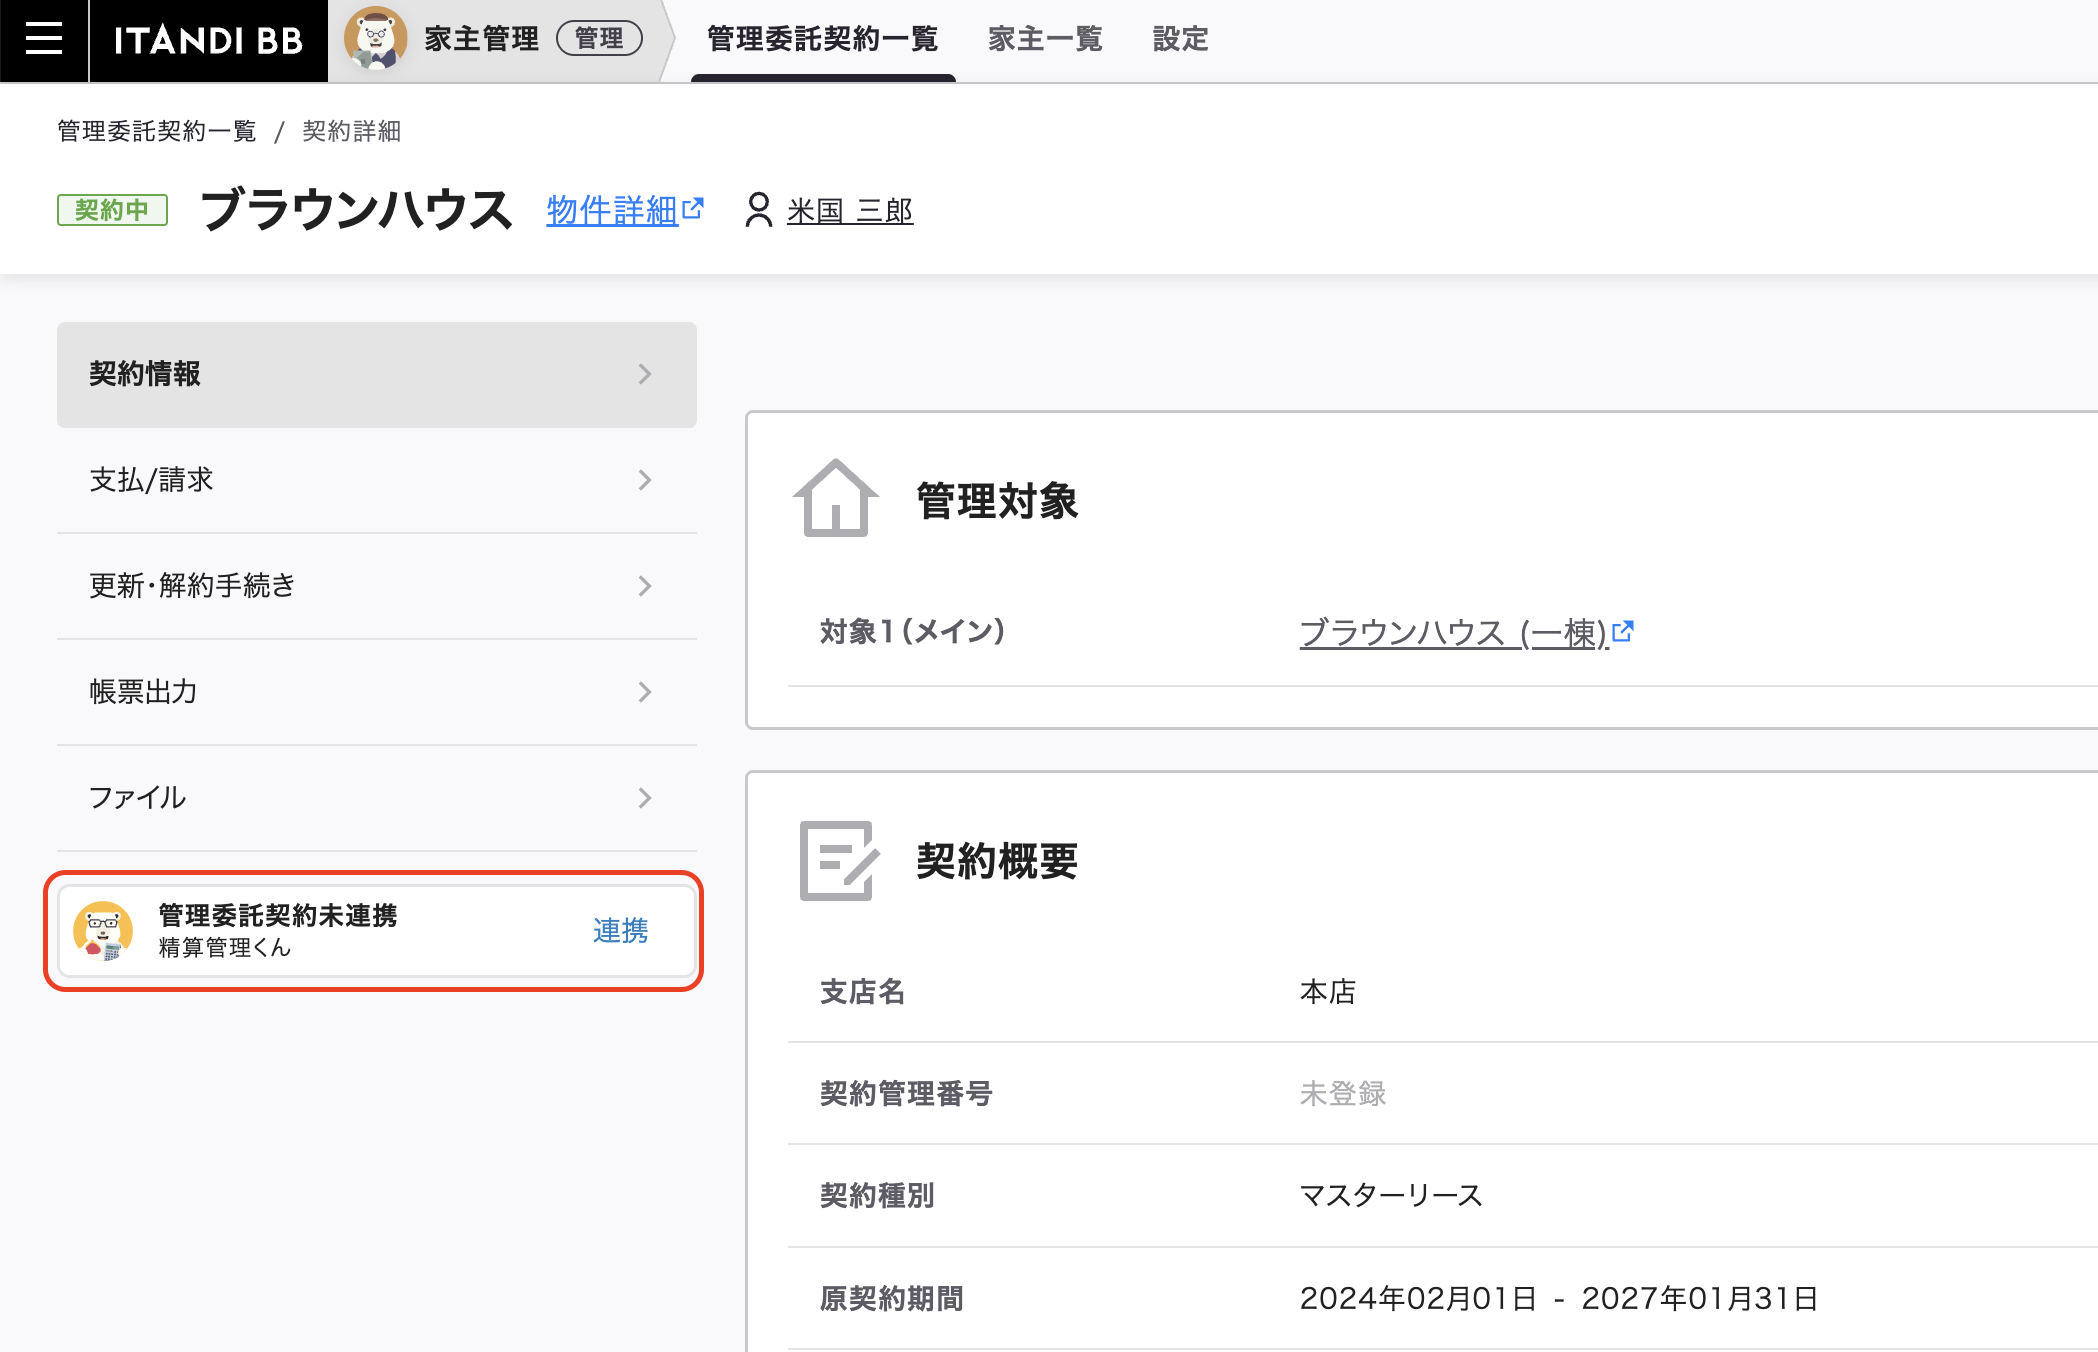Screen dimensions: 2098x1352
Task: Click the 契約管理番号 value 未登録
Action: (1343, 1094)
